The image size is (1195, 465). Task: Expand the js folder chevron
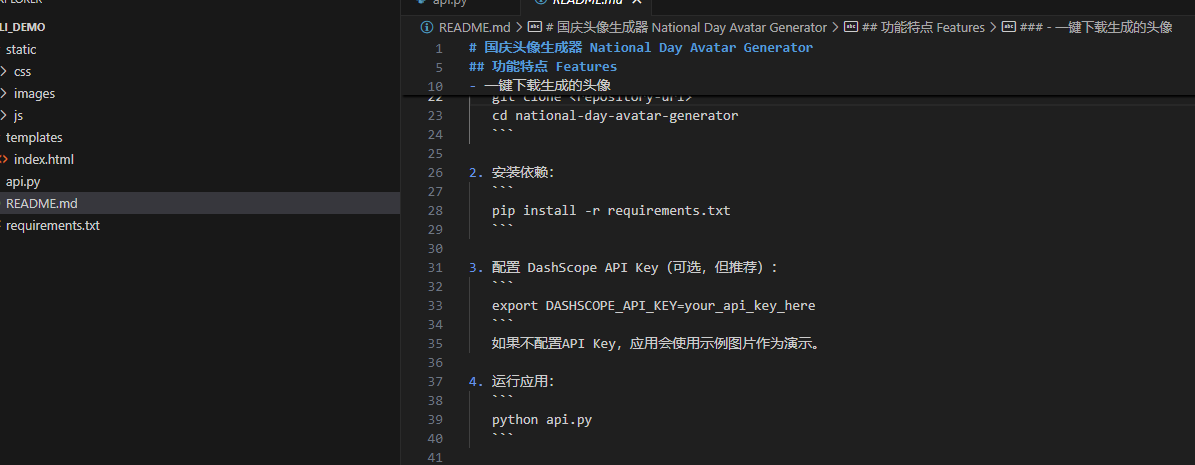[4, 116]
